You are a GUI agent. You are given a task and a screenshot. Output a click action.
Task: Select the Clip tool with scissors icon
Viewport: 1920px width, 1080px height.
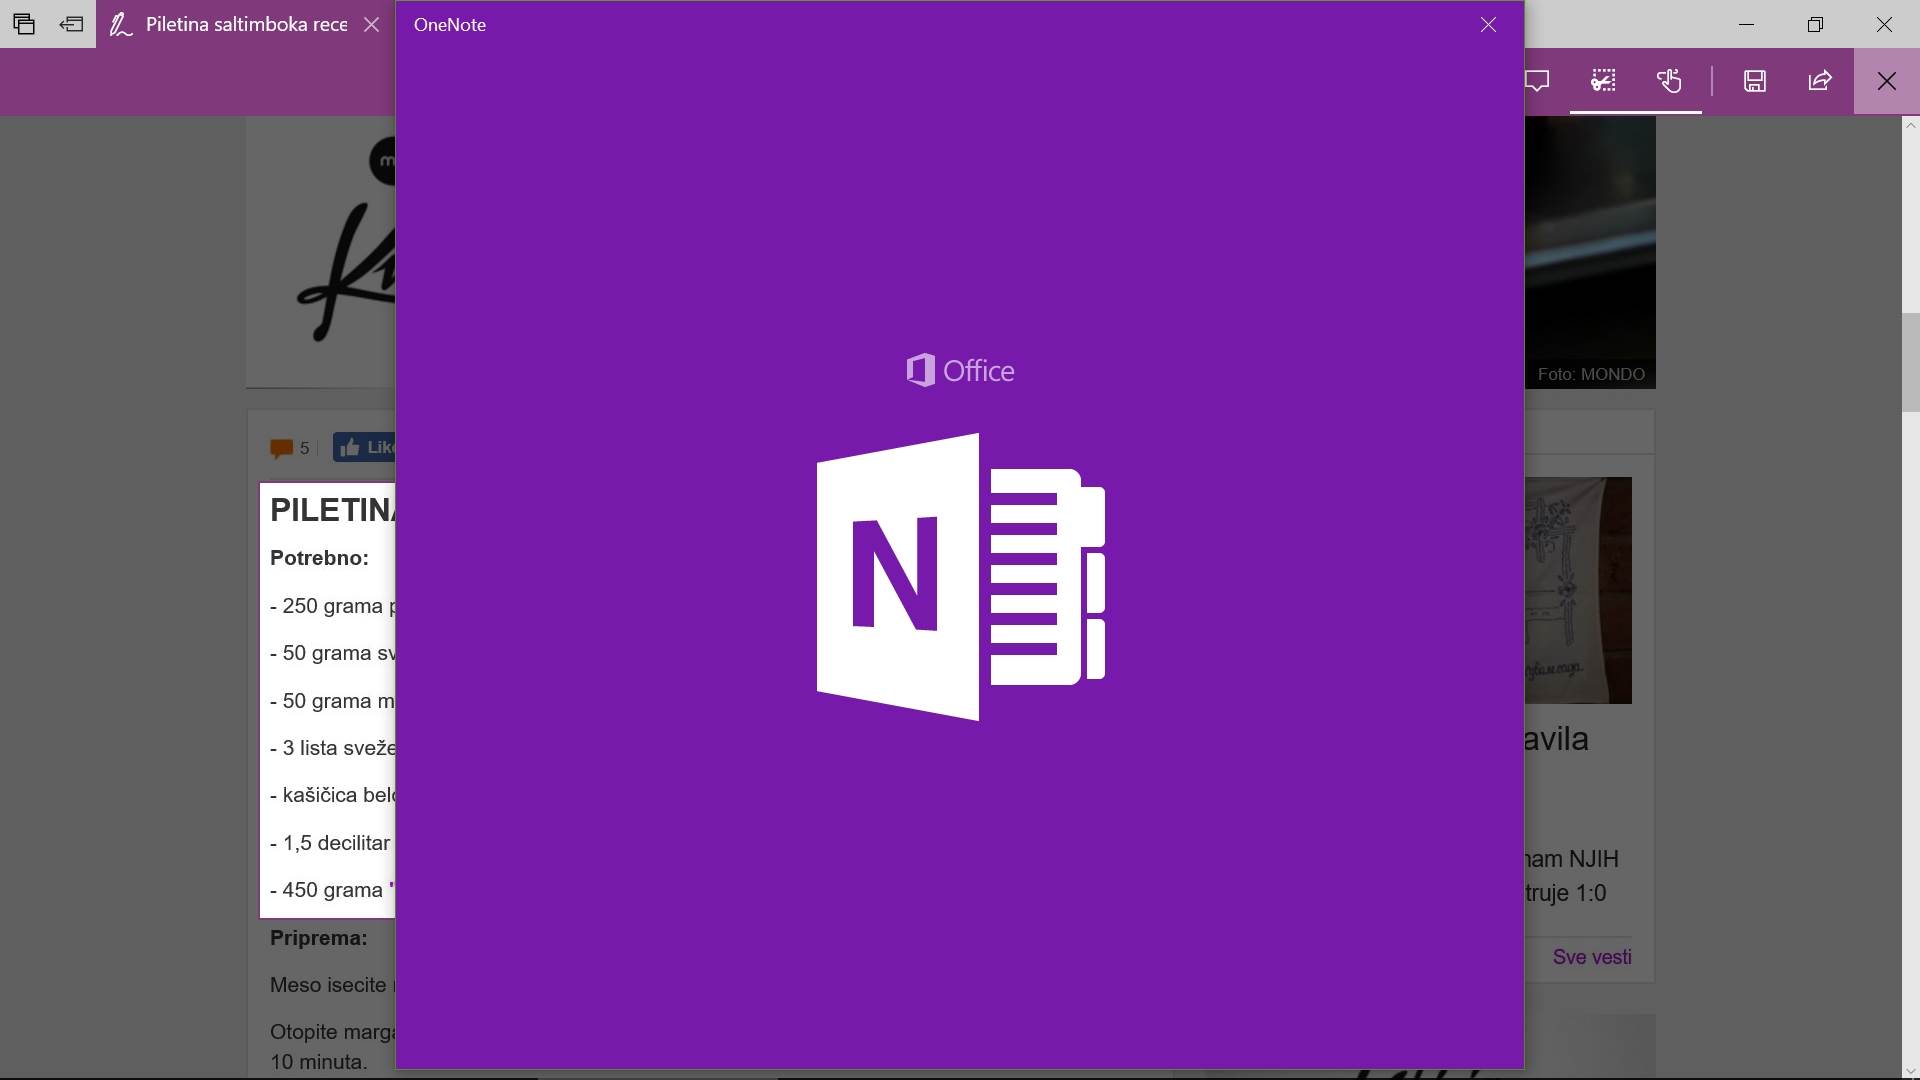tap(1603, 81)
